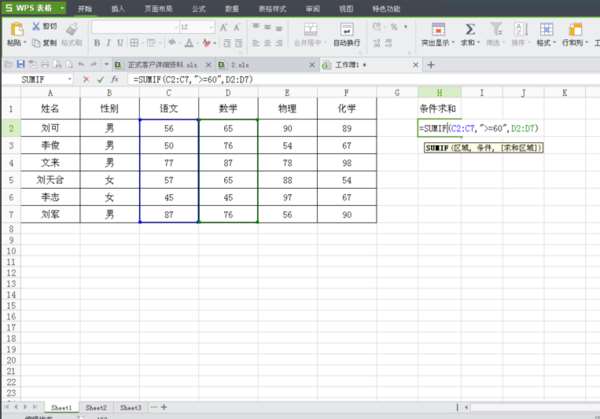
Task: Open the WPS application menu dropdown arrow
Action: 62,8
